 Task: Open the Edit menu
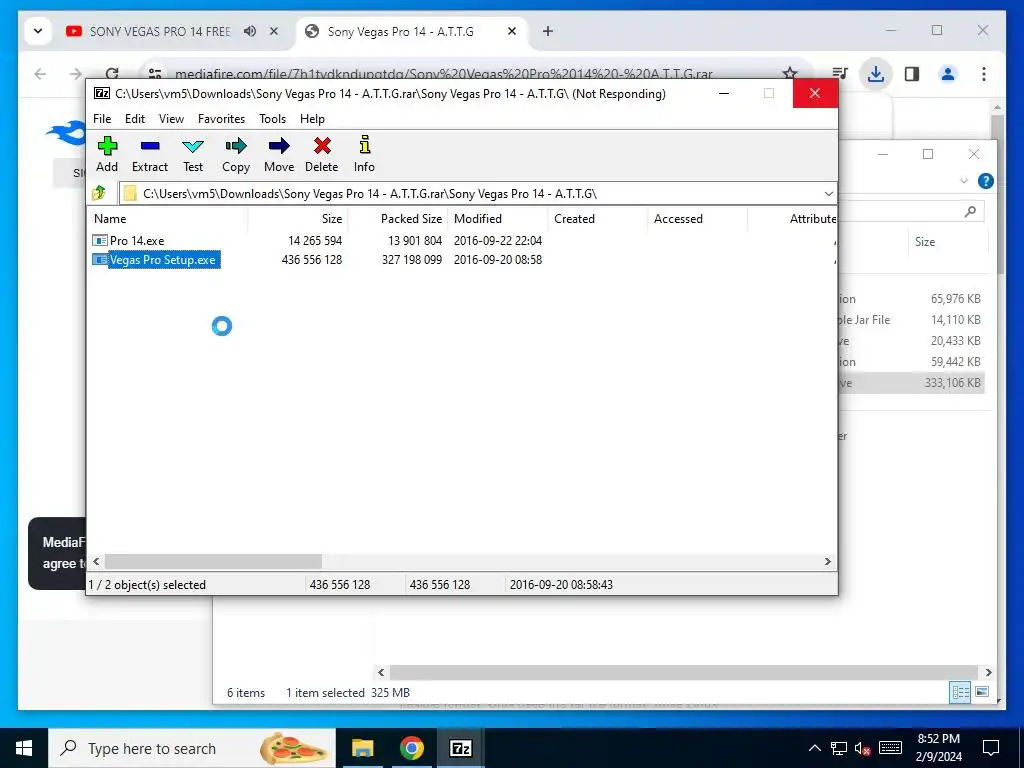tap(135, 119)
